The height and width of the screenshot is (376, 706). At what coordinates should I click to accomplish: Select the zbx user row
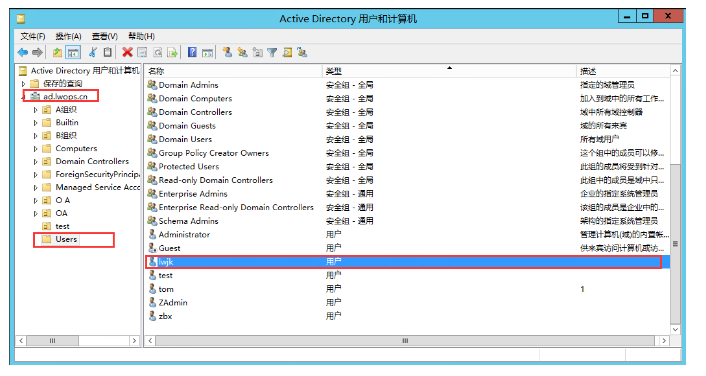tap(407, 316)
